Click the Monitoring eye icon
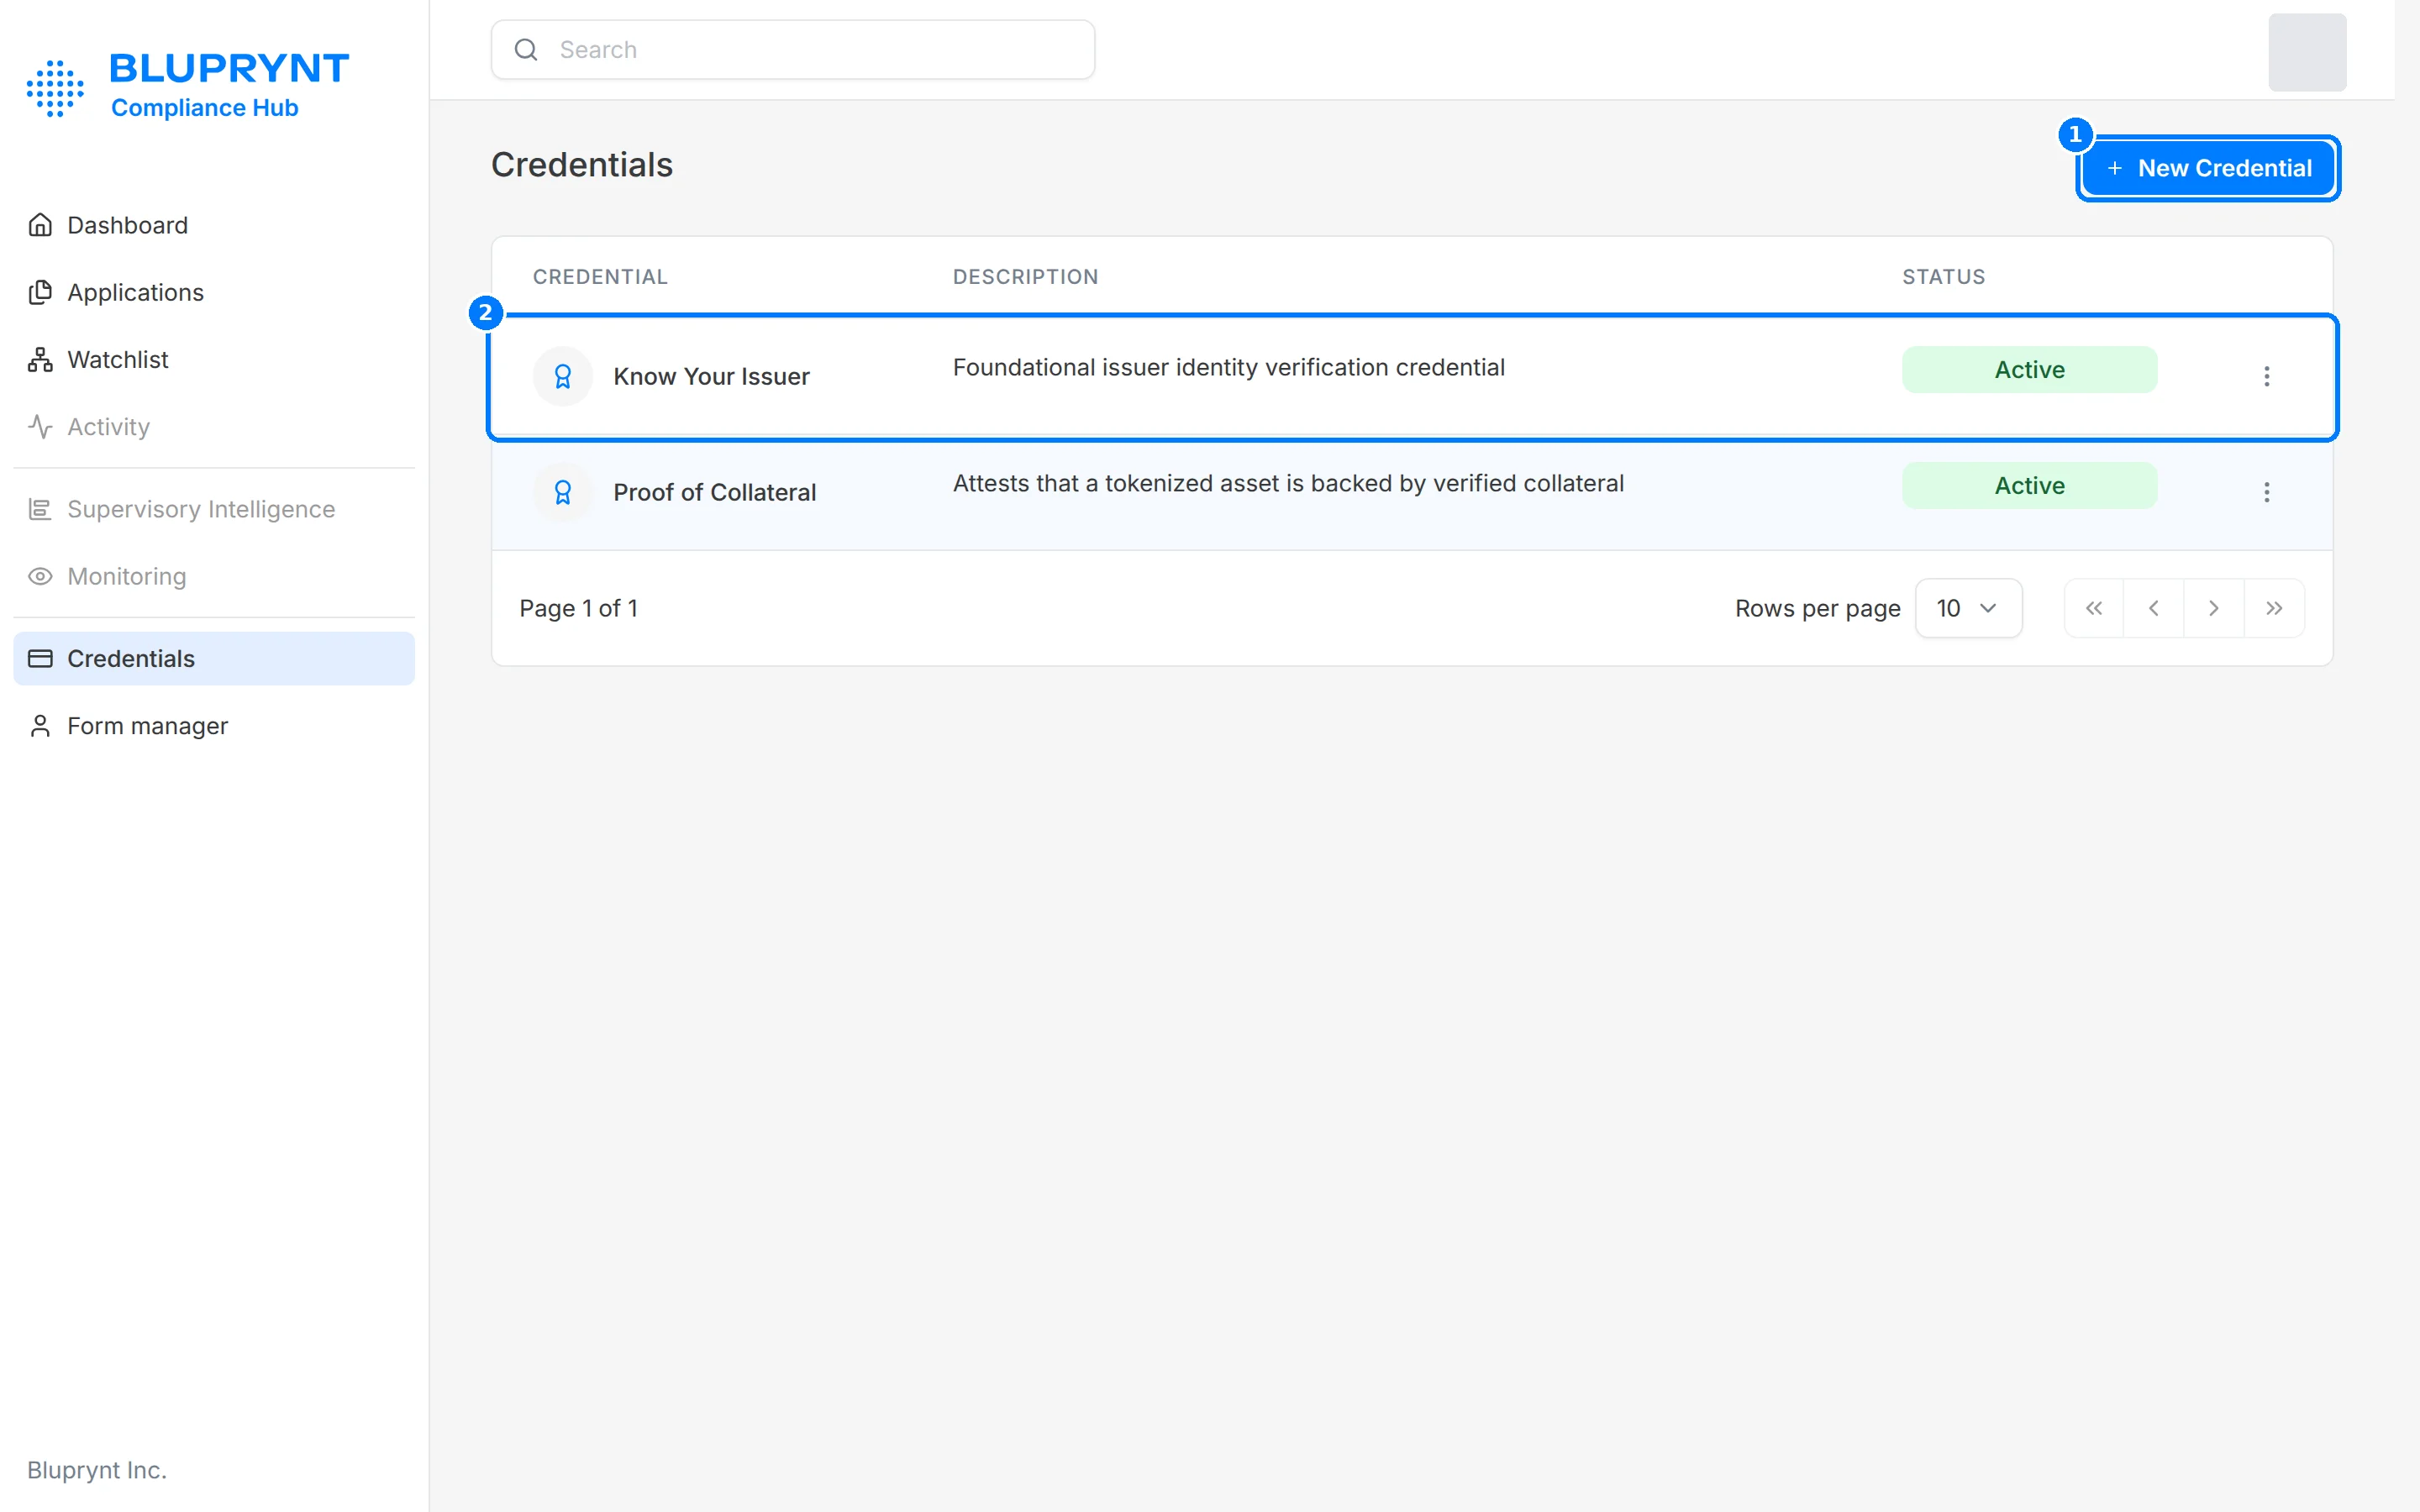 pos(40,576)
